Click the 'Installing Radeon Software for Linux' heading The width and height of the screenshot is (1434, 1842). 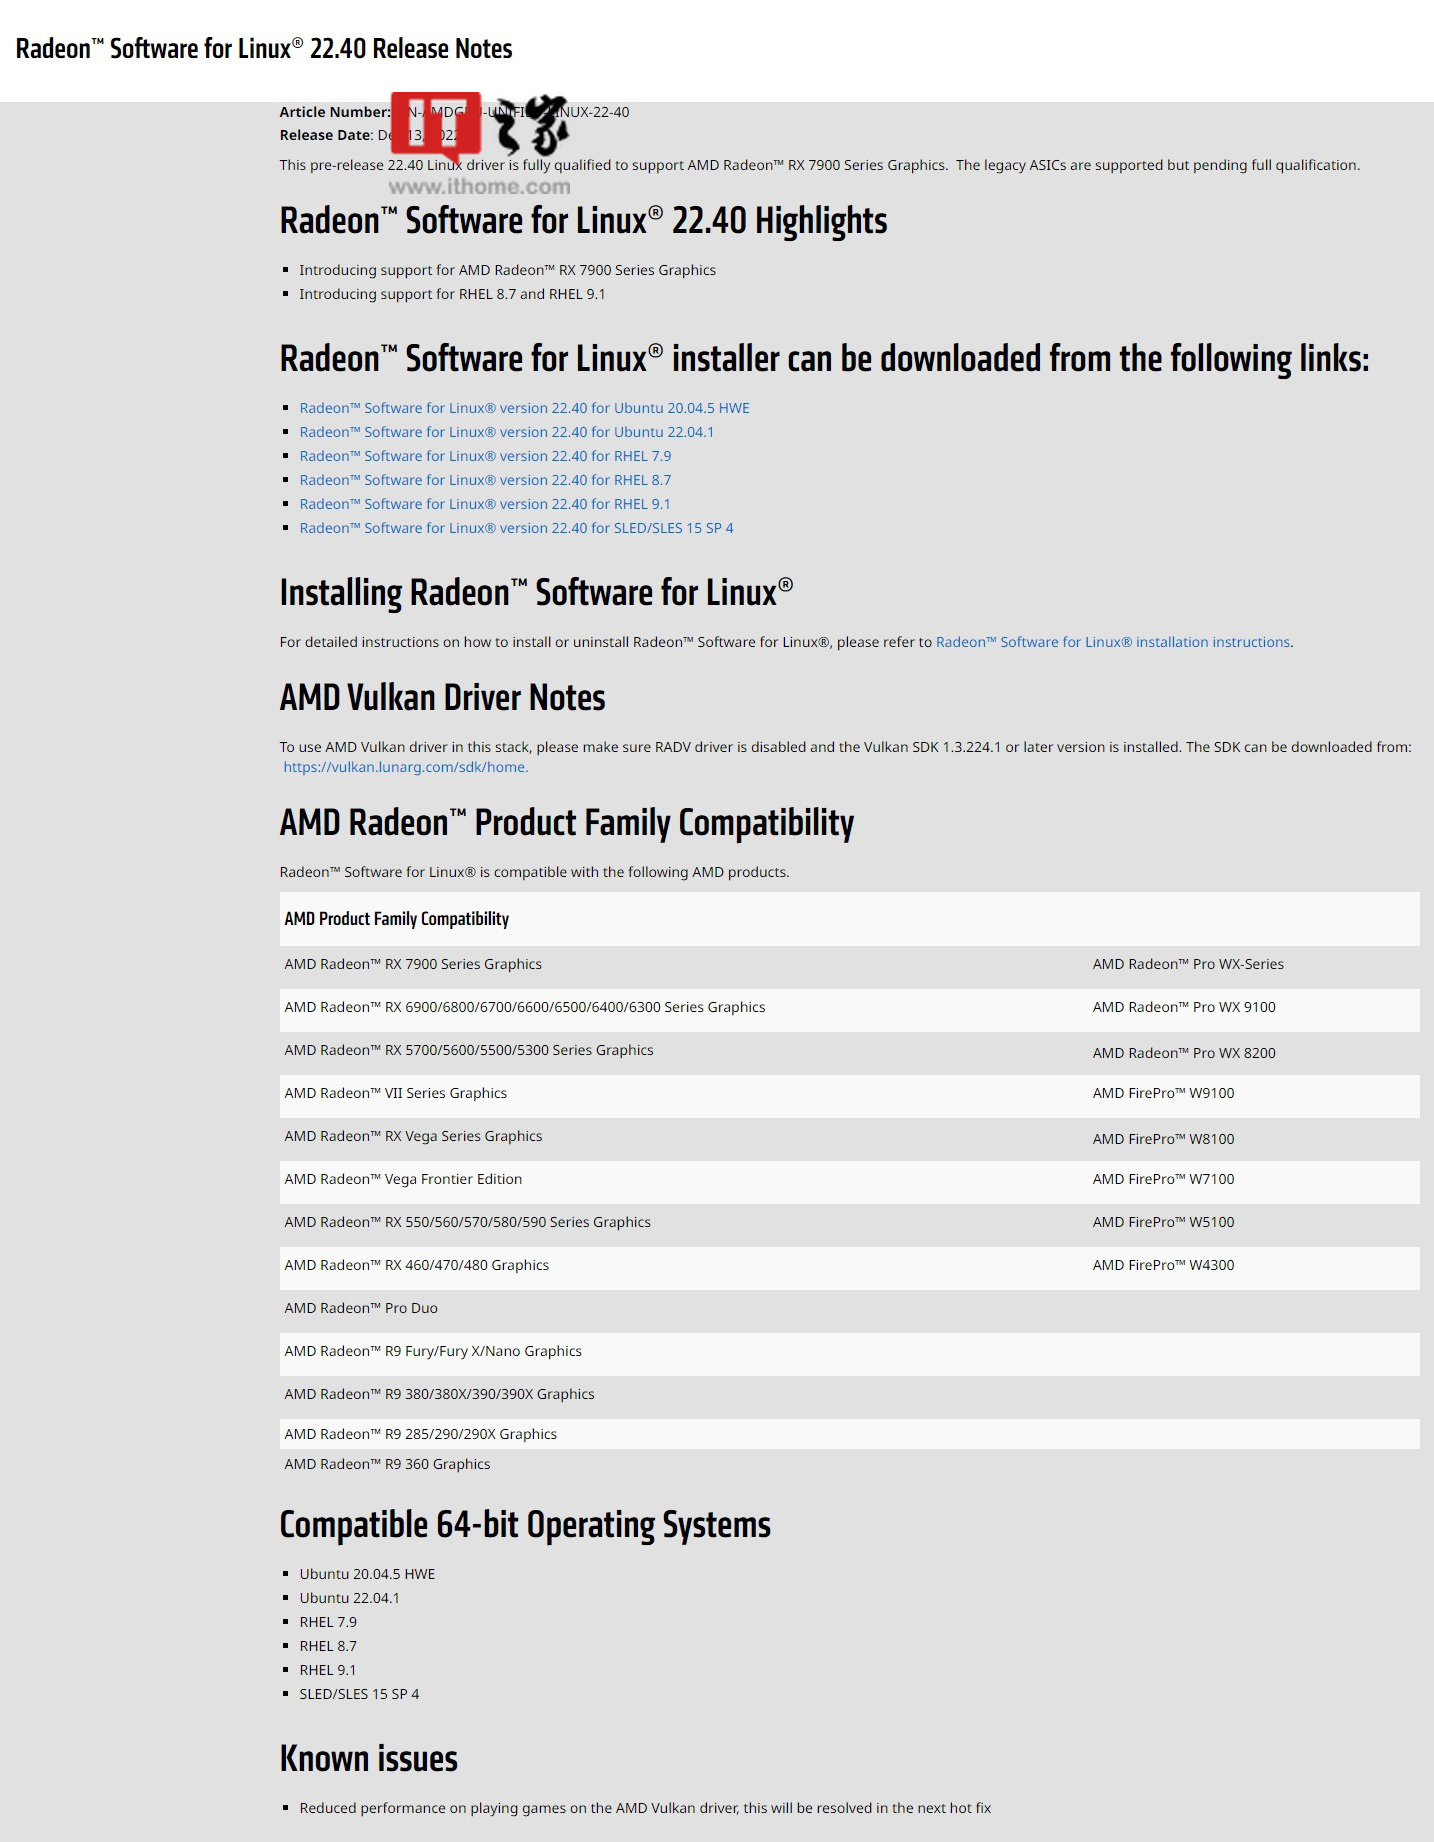pos(536,592)
